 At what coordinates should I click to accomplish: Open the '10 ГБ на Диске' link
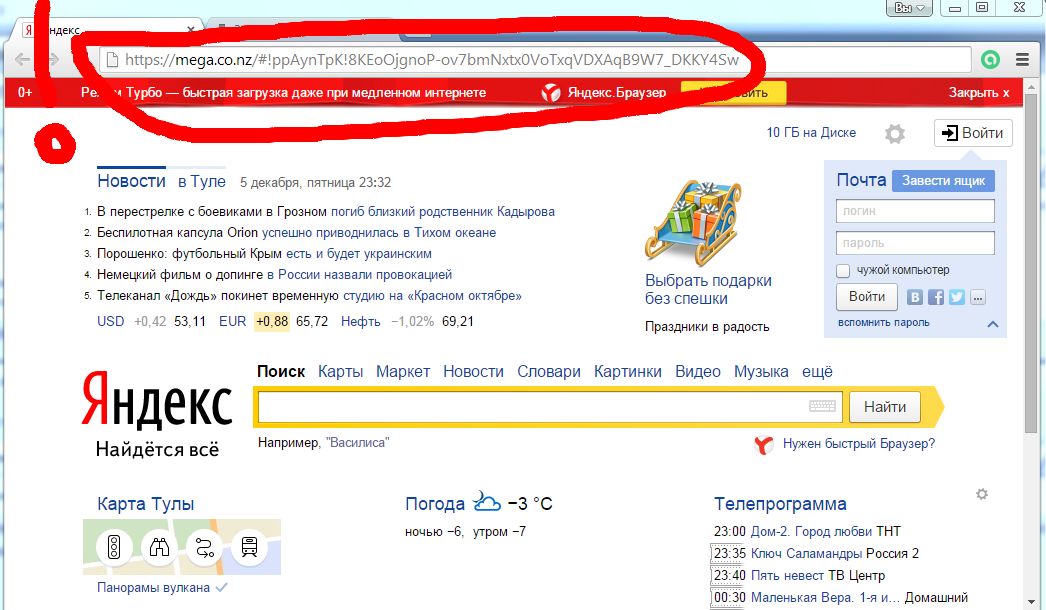(x=811, y=132)
